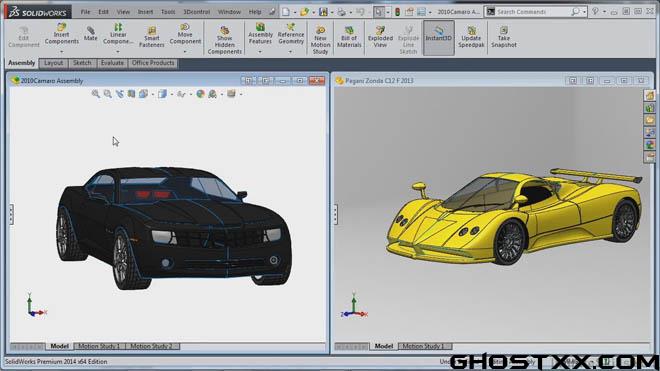Screen dimensions: 660x371
Task: Open the Move Component dropdown arrow
Action: point(185,52)
